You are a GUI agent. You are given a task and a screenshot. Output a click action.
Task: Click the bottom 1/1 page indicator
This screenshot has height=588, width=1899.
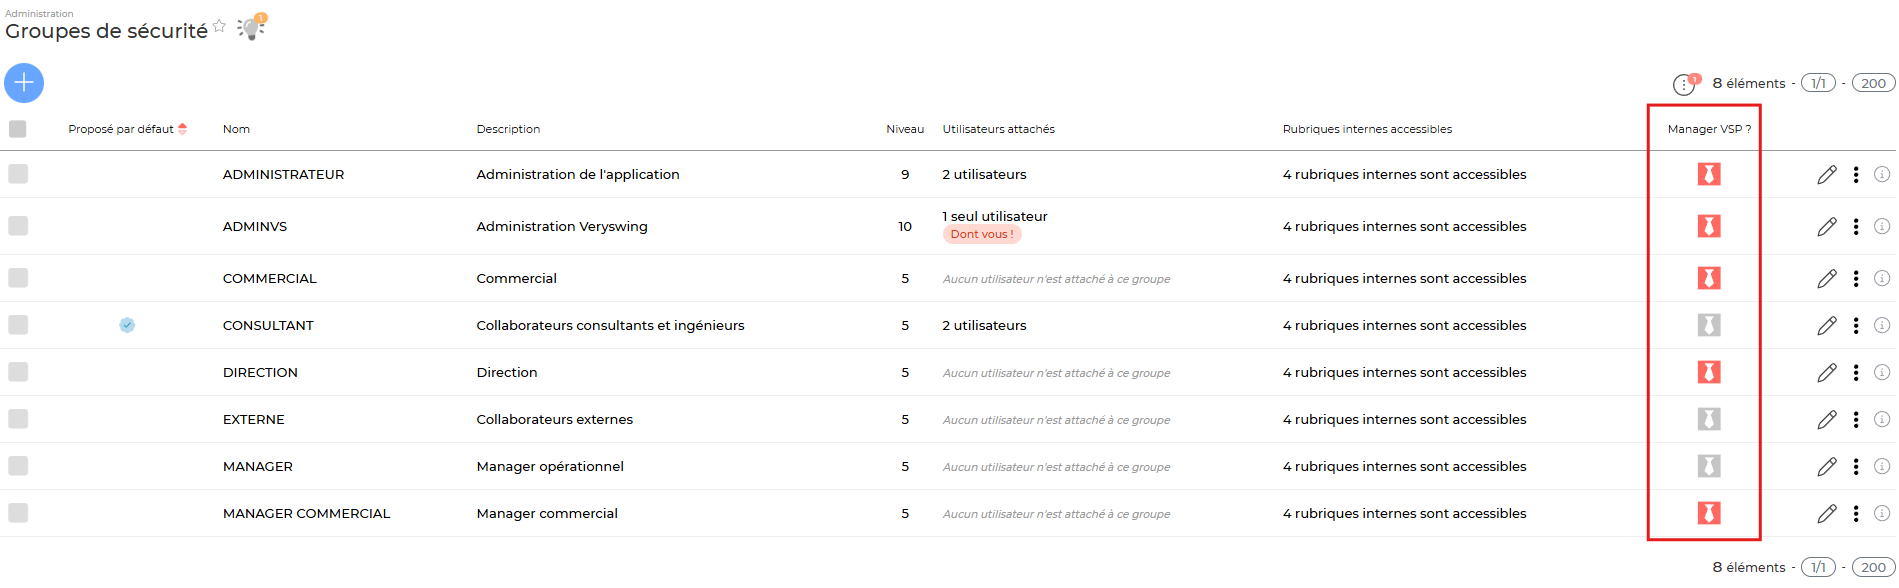click(x=1817, y=567)
